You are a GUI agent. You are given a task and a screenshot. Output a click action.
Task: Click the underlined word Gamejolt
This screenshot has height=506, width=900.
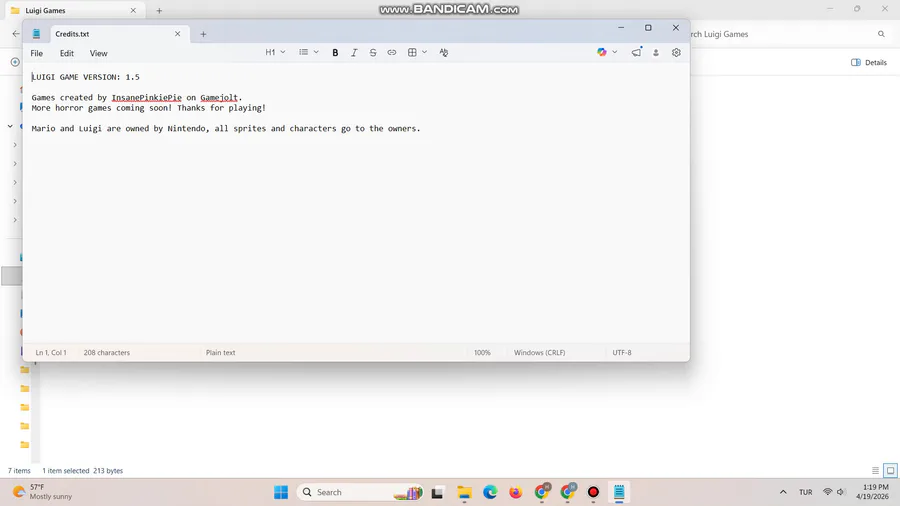219,98
